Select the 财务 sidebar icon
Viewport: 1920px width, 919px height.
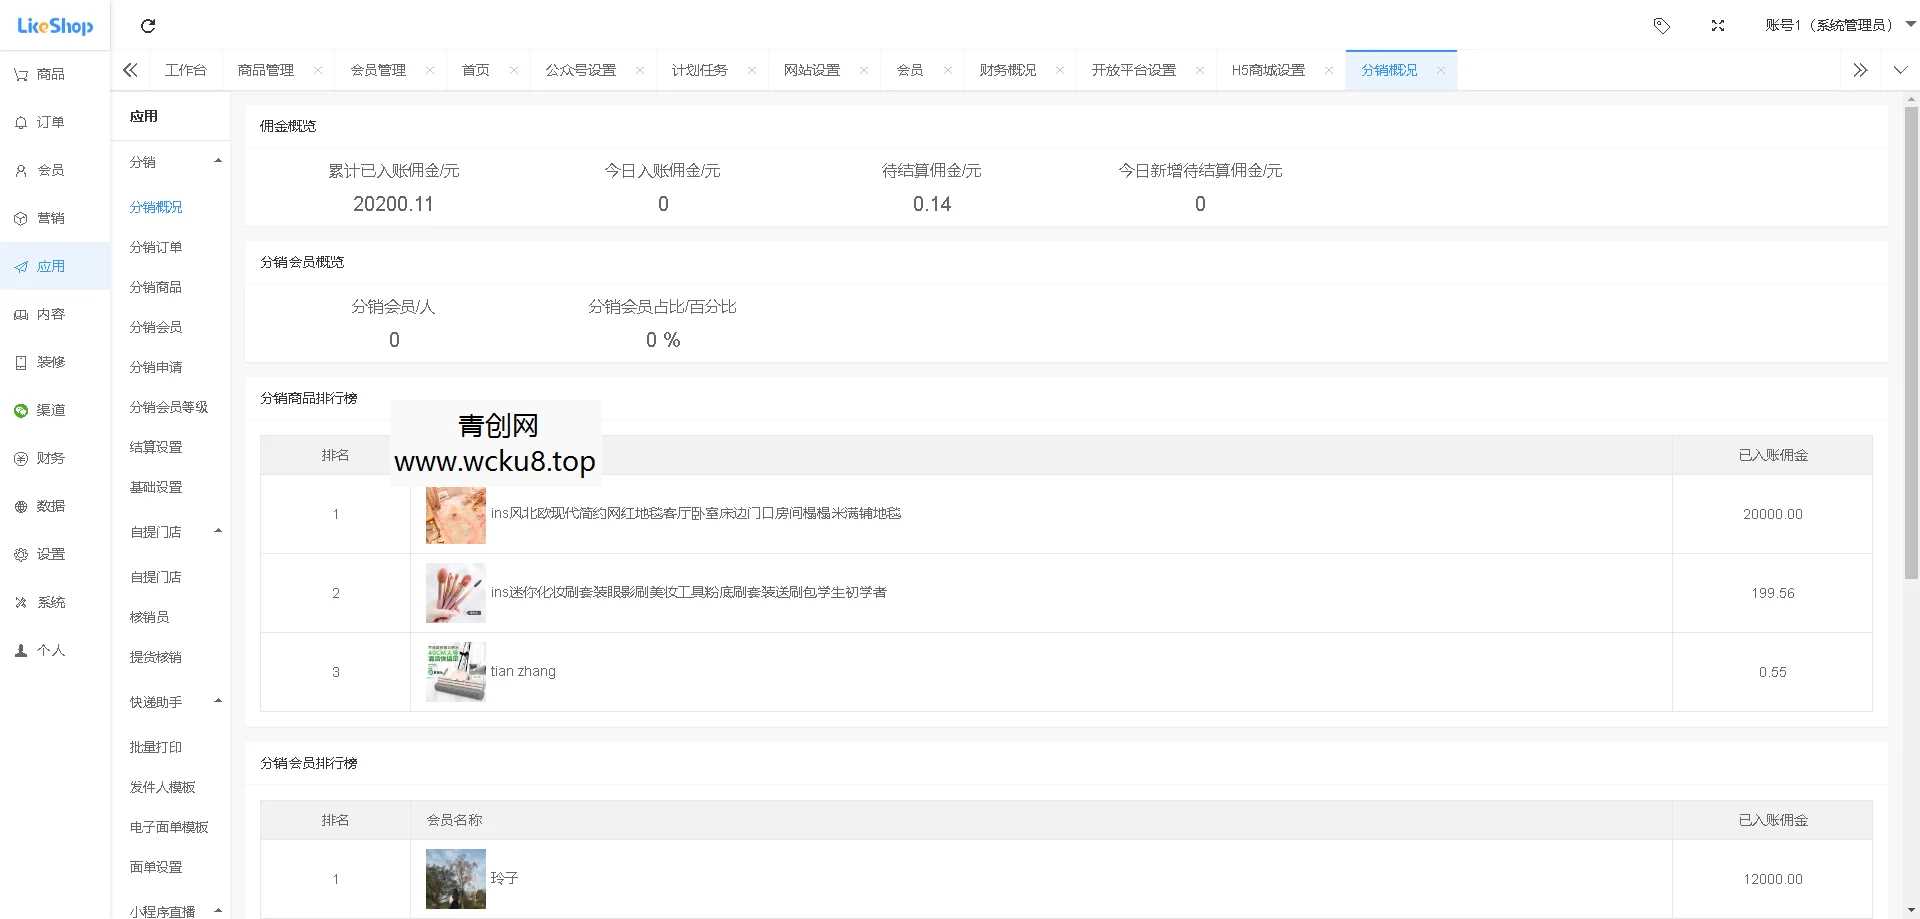(x=42, y=457)
